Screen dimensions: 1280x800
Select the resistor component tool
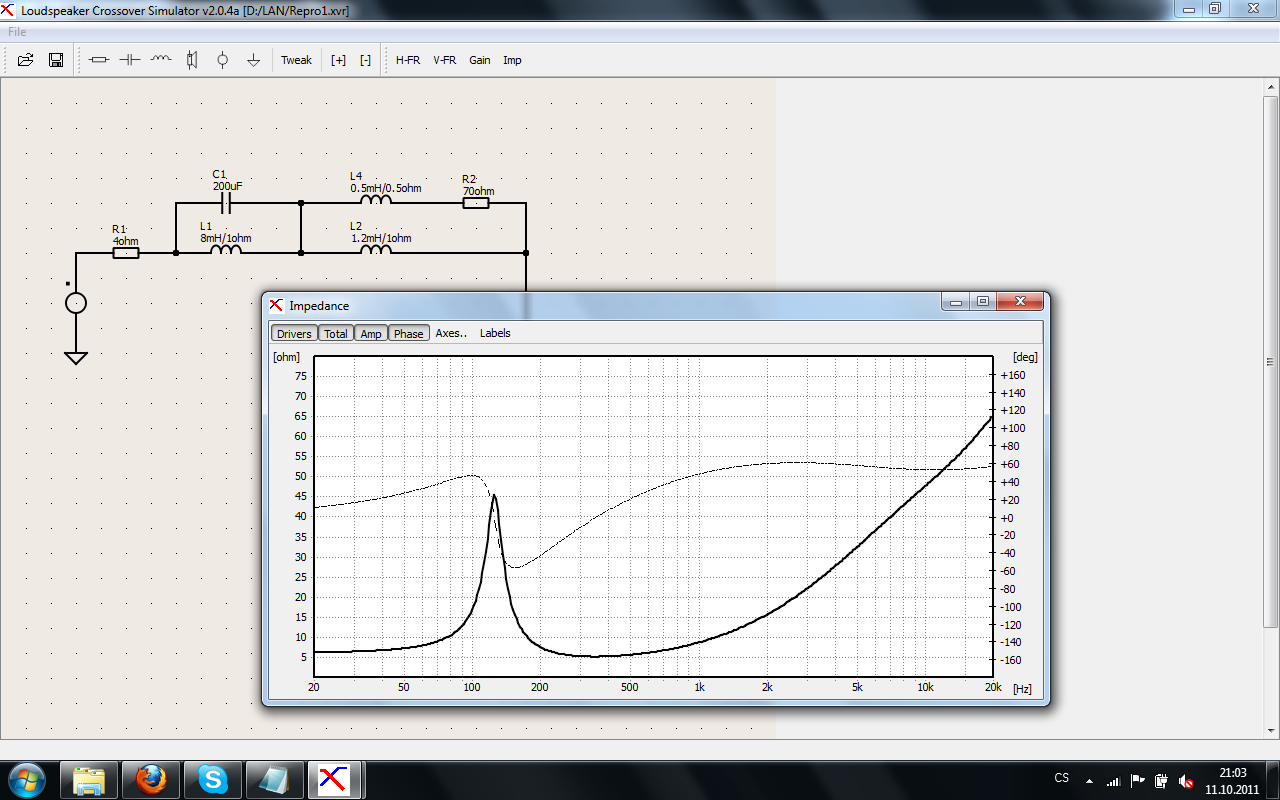point(98,60)
